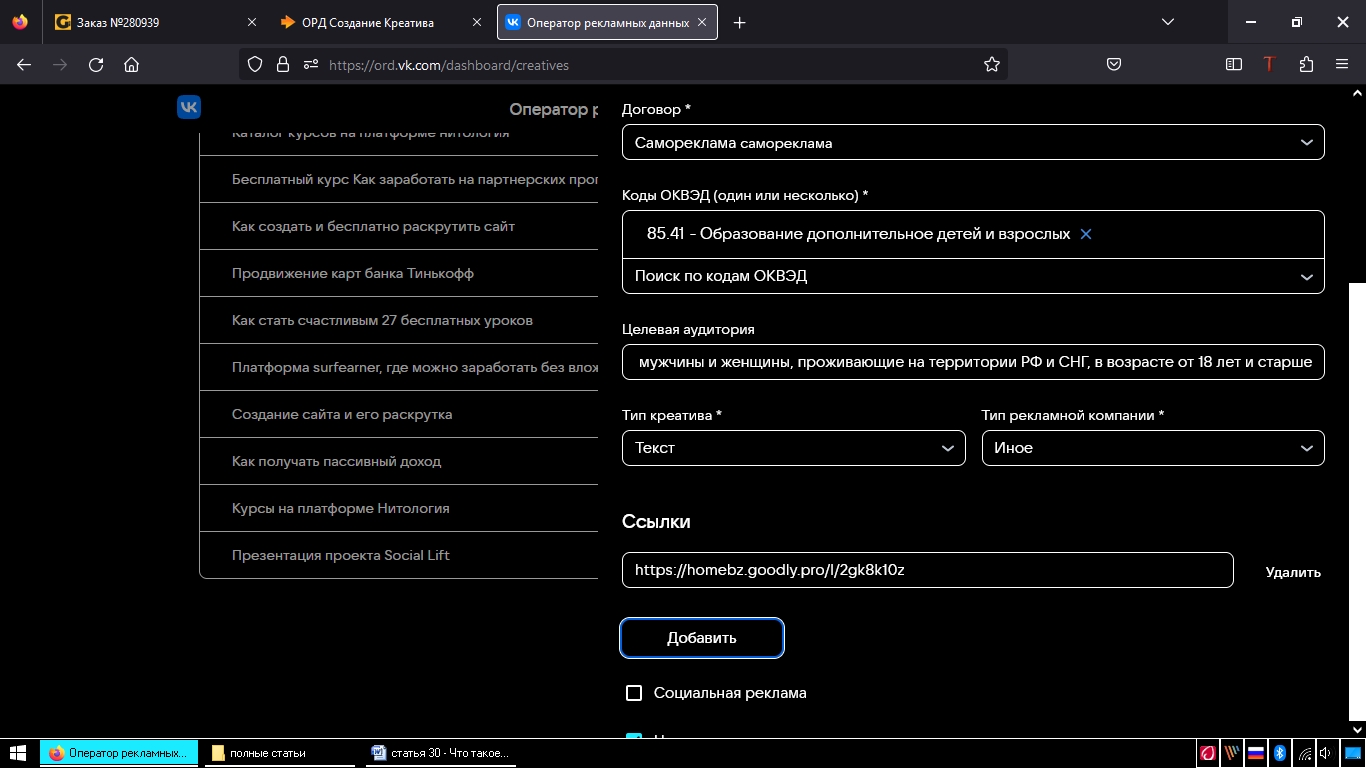Open site permissions icon in address bar

(x=310, y=65)
